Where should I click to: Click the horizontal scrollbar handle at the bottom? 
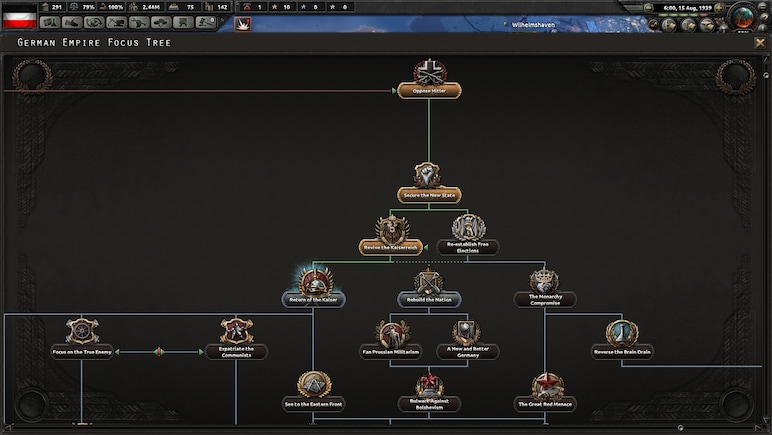point(680,428)
